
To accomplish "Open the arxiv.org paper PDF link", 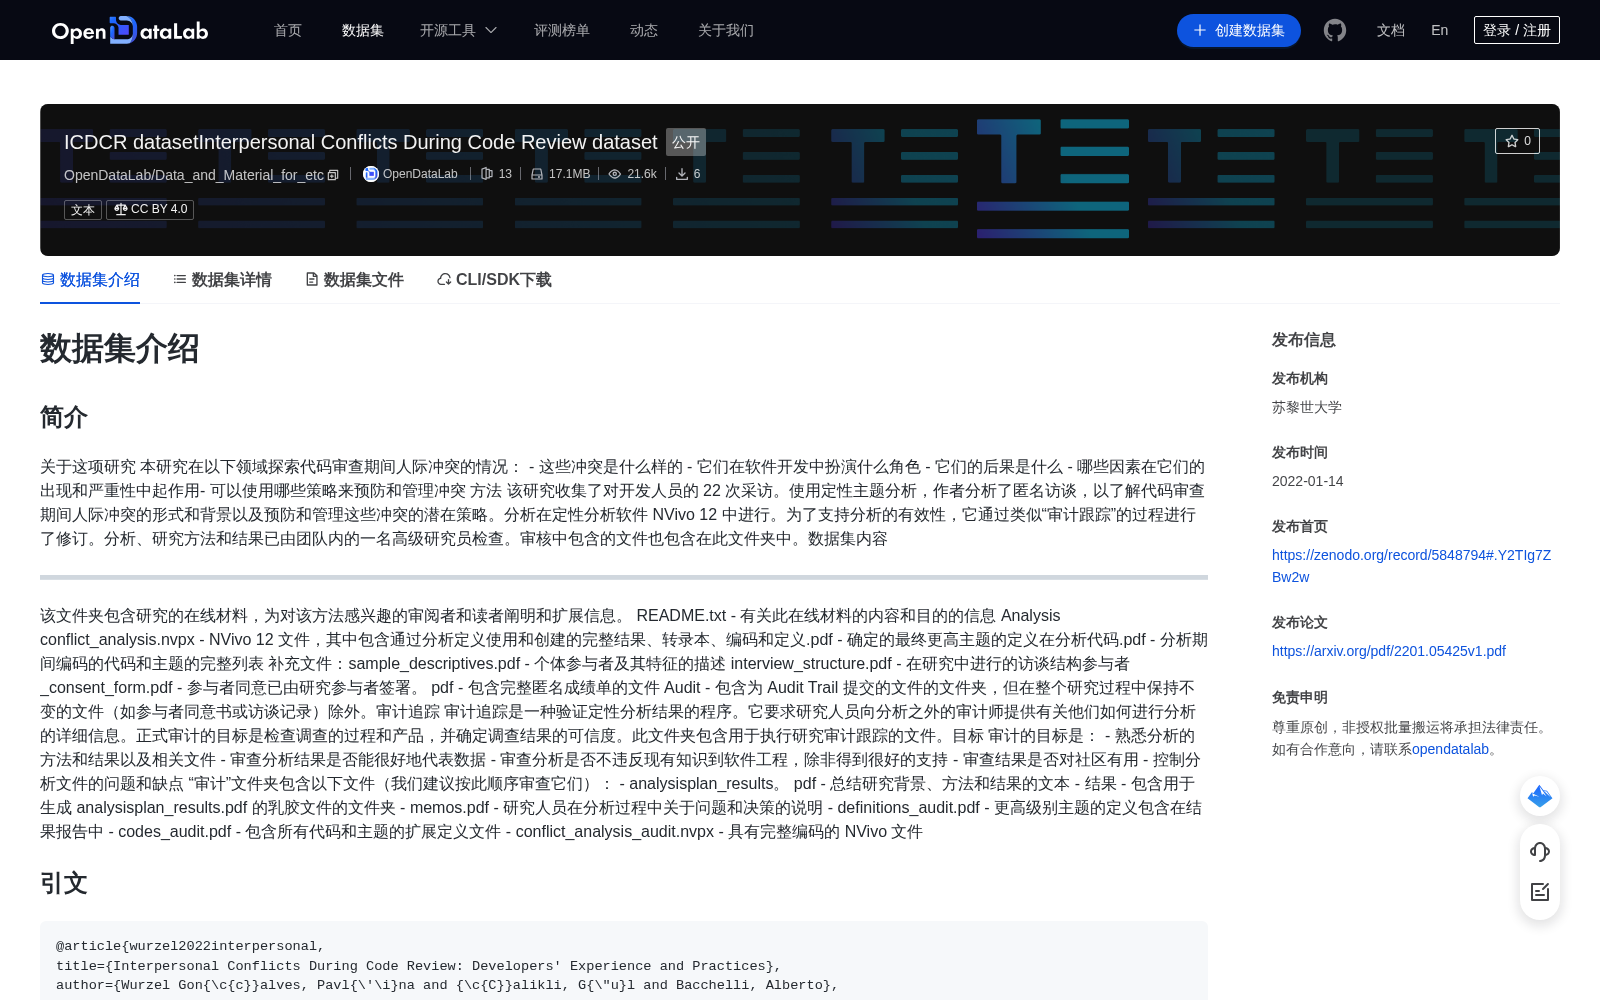I will pyautogui.click(x=1389, y=651).
